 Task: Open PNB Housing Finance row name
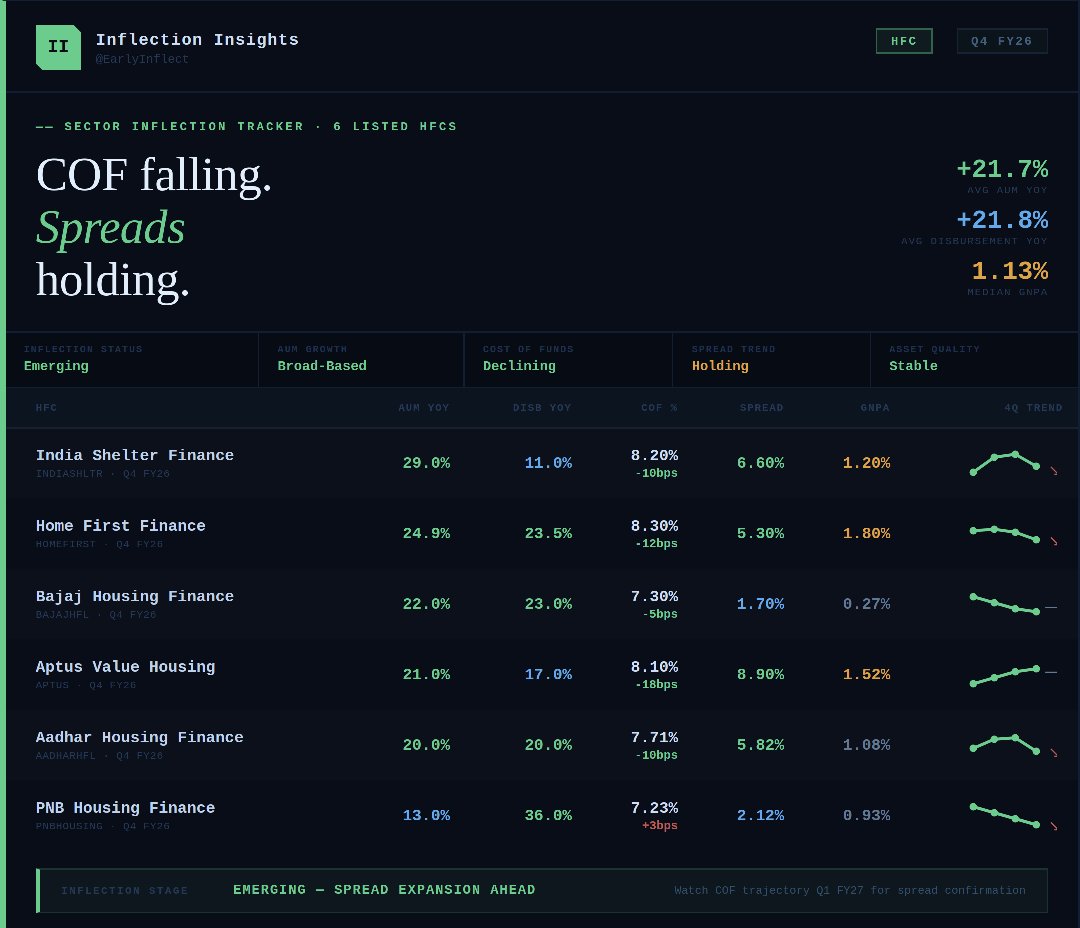click(x=125, y=808)
